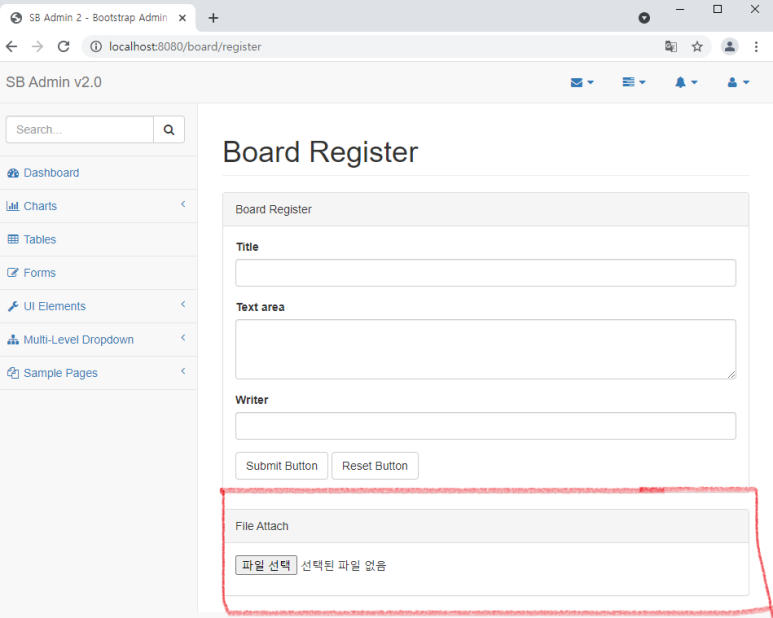Screen dimensions: 773x618
Task: Focus the Title input field
Action: pyautogui.click(x=486, y=273)
